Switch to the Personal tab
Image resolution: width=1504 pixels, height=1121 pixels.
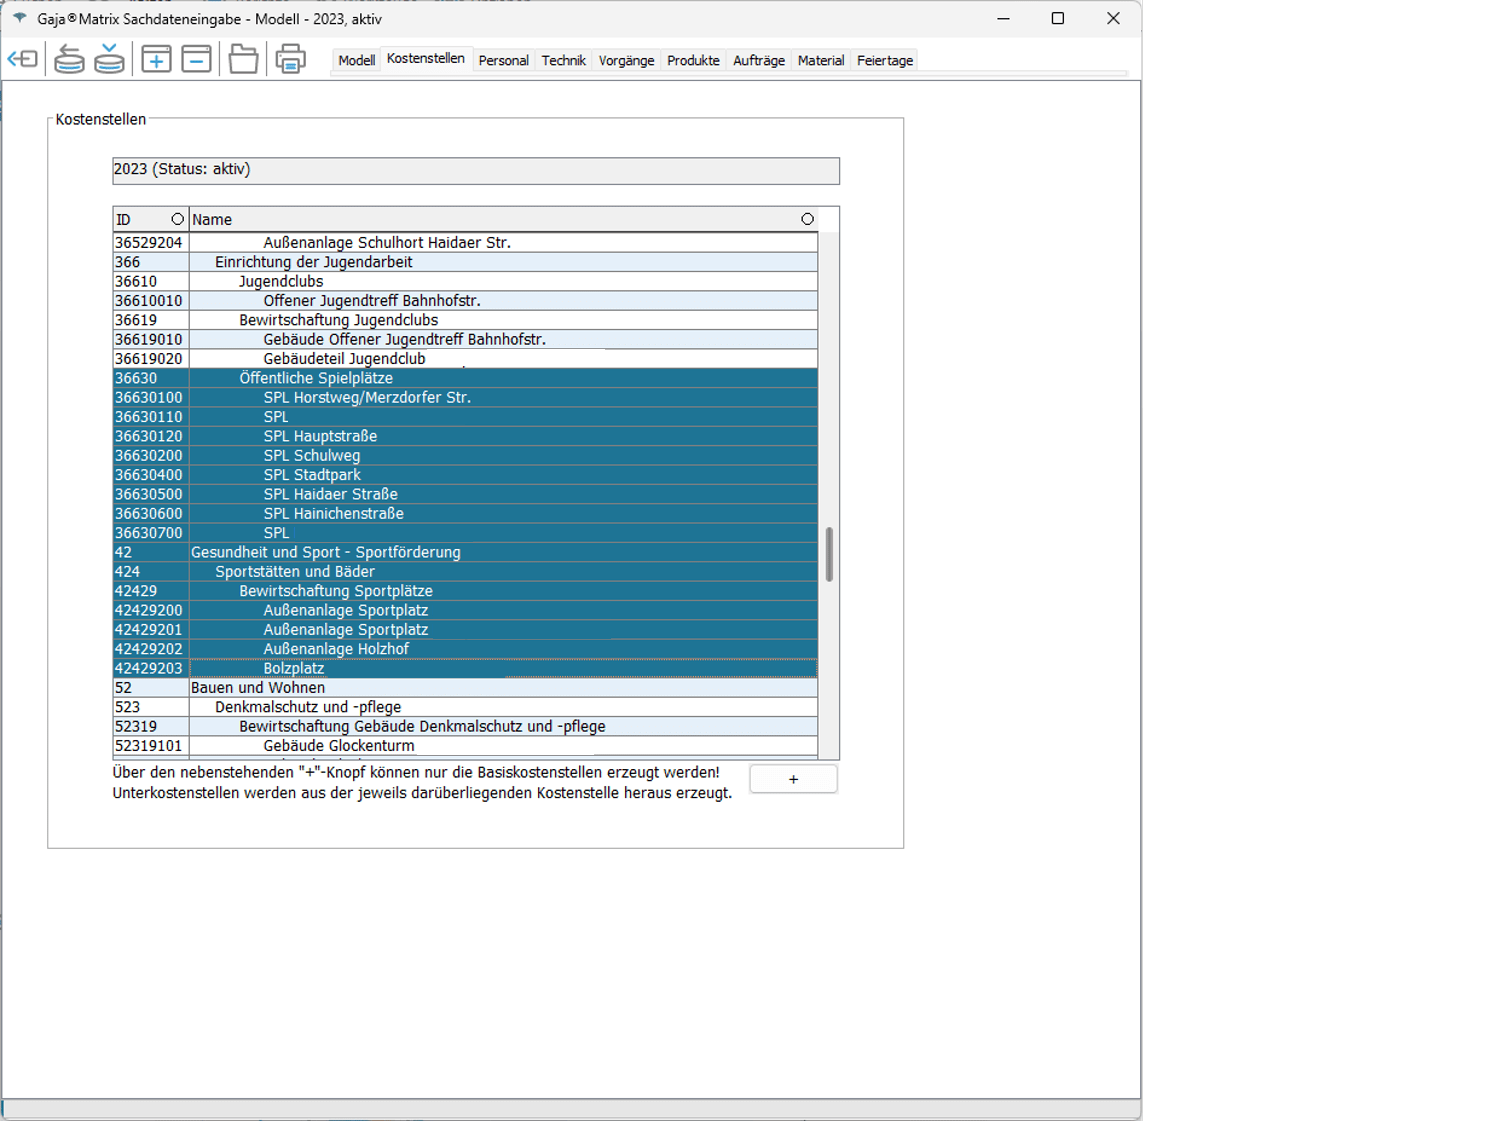point(503,61)
